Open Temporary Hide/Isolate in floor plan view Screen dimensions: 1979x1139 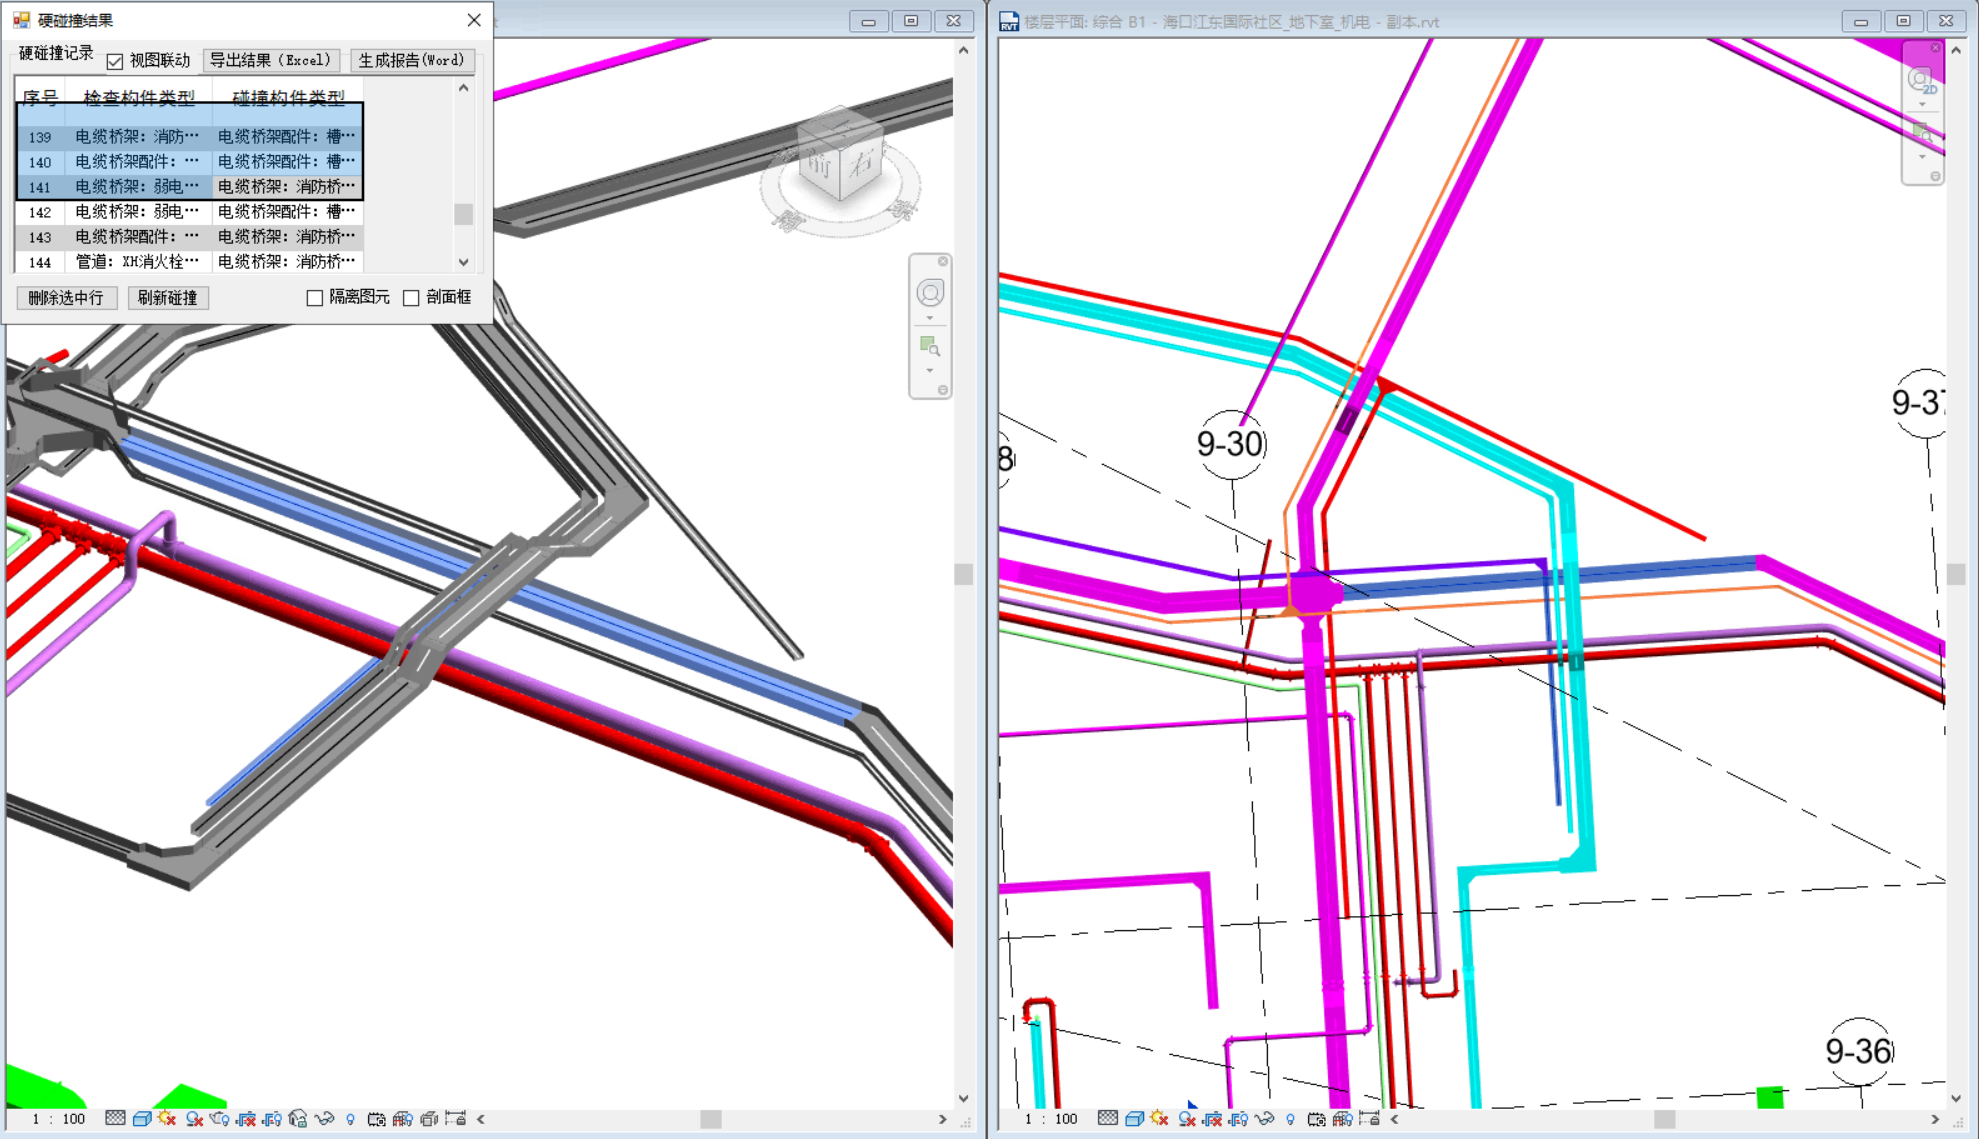point(1264,1118)
